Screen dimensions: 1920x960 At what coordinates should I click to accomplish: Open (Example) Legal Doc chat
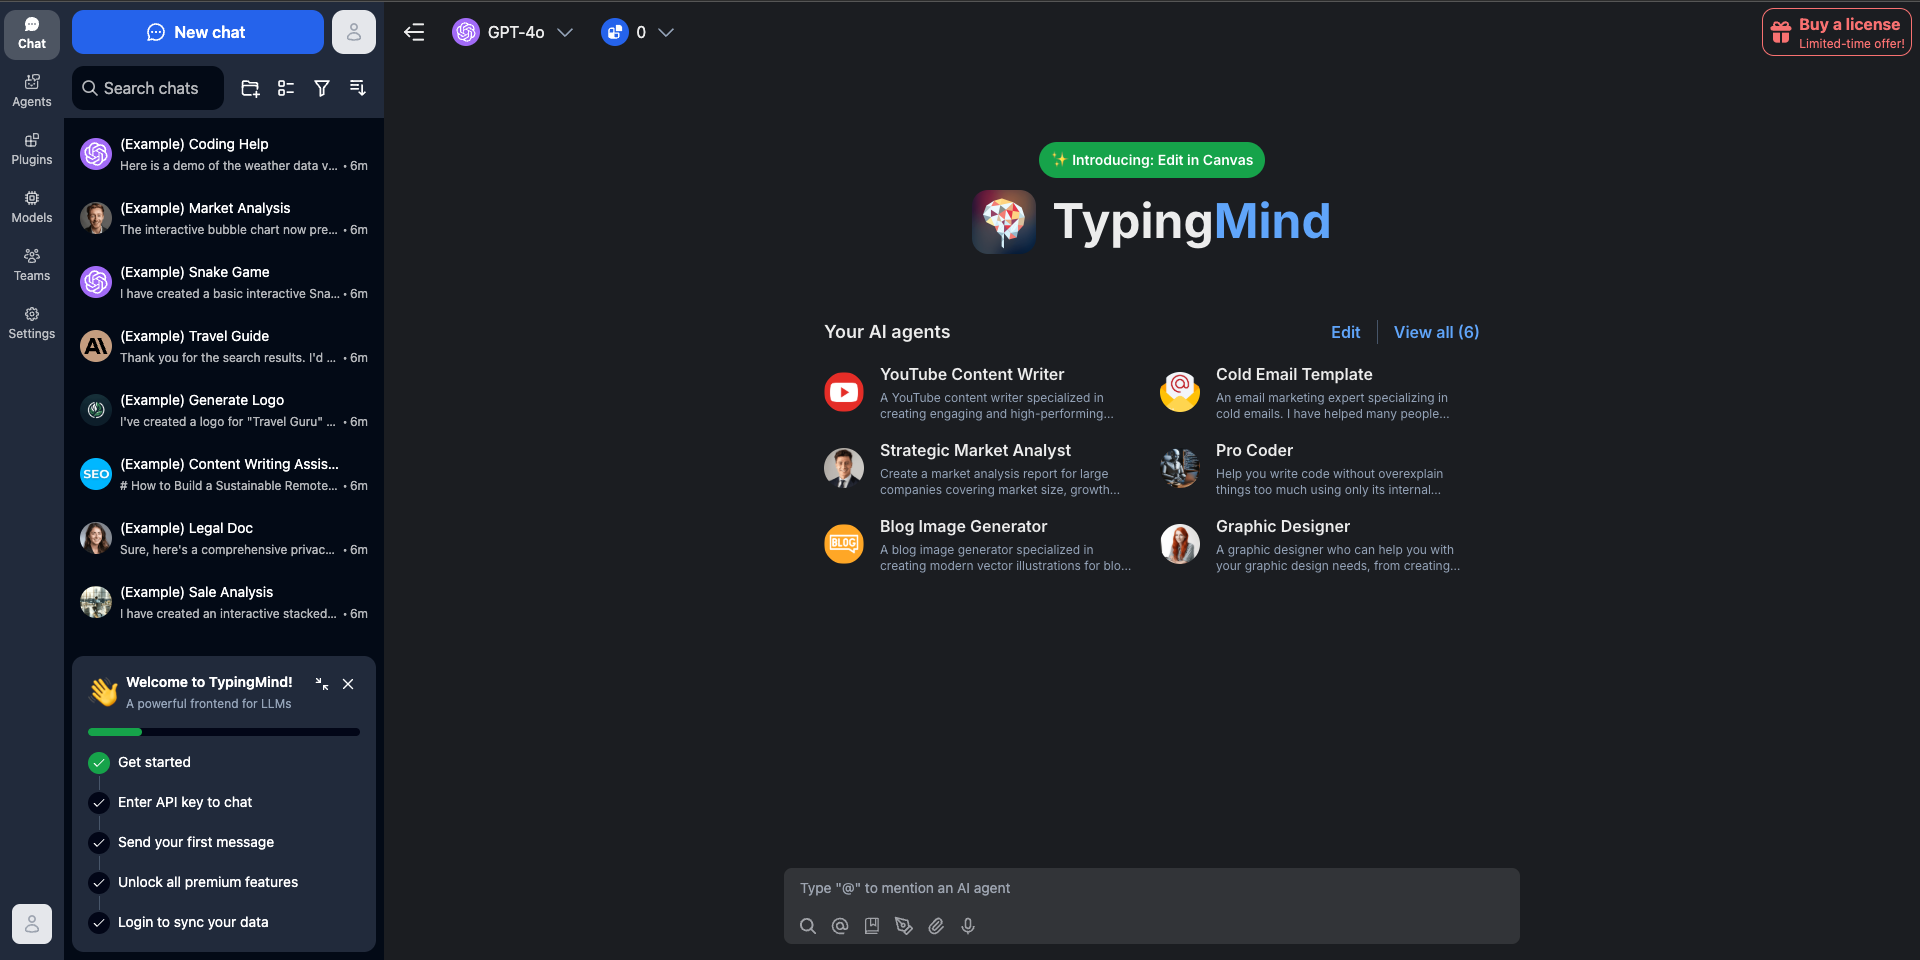click(224, 538)
